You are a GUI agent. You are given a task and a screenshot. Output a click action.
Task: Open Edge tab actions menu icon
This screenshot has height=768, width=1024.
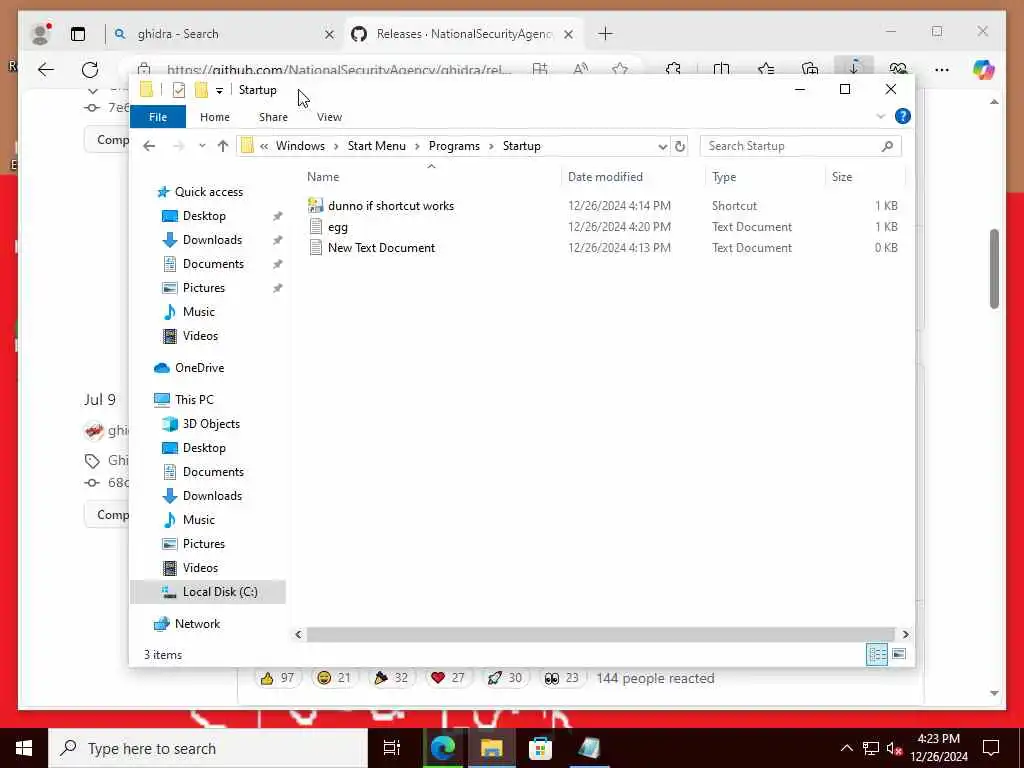(x=78, y=34)
